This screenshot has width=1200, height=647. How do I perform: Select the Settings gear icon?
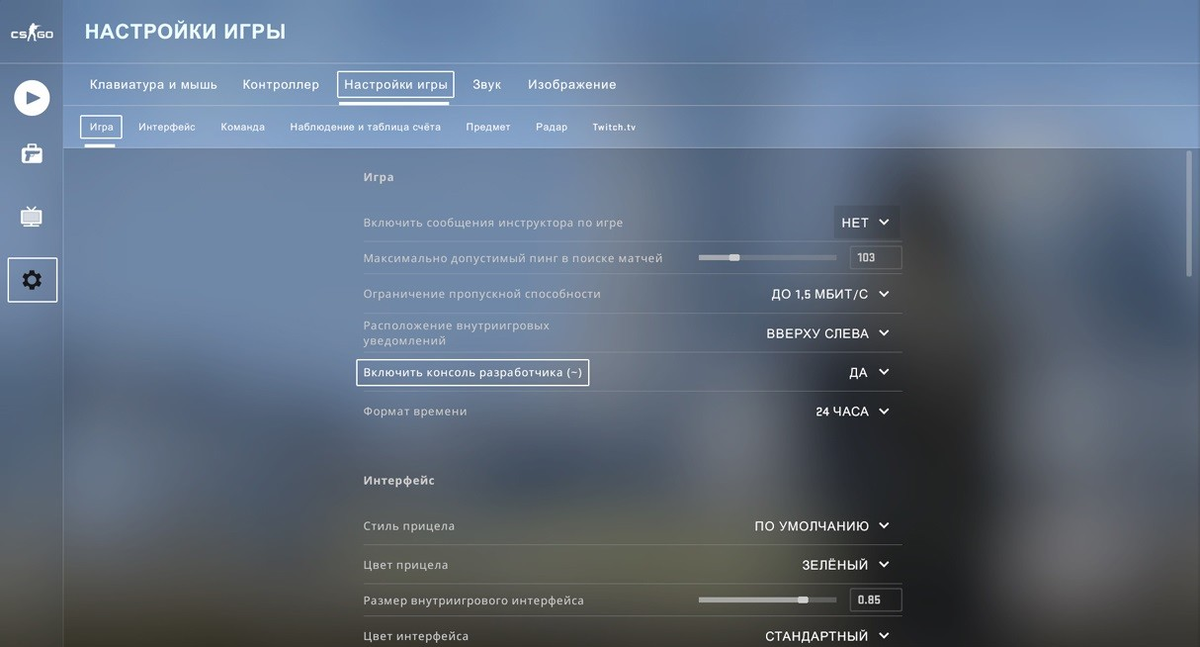(31, 279)
